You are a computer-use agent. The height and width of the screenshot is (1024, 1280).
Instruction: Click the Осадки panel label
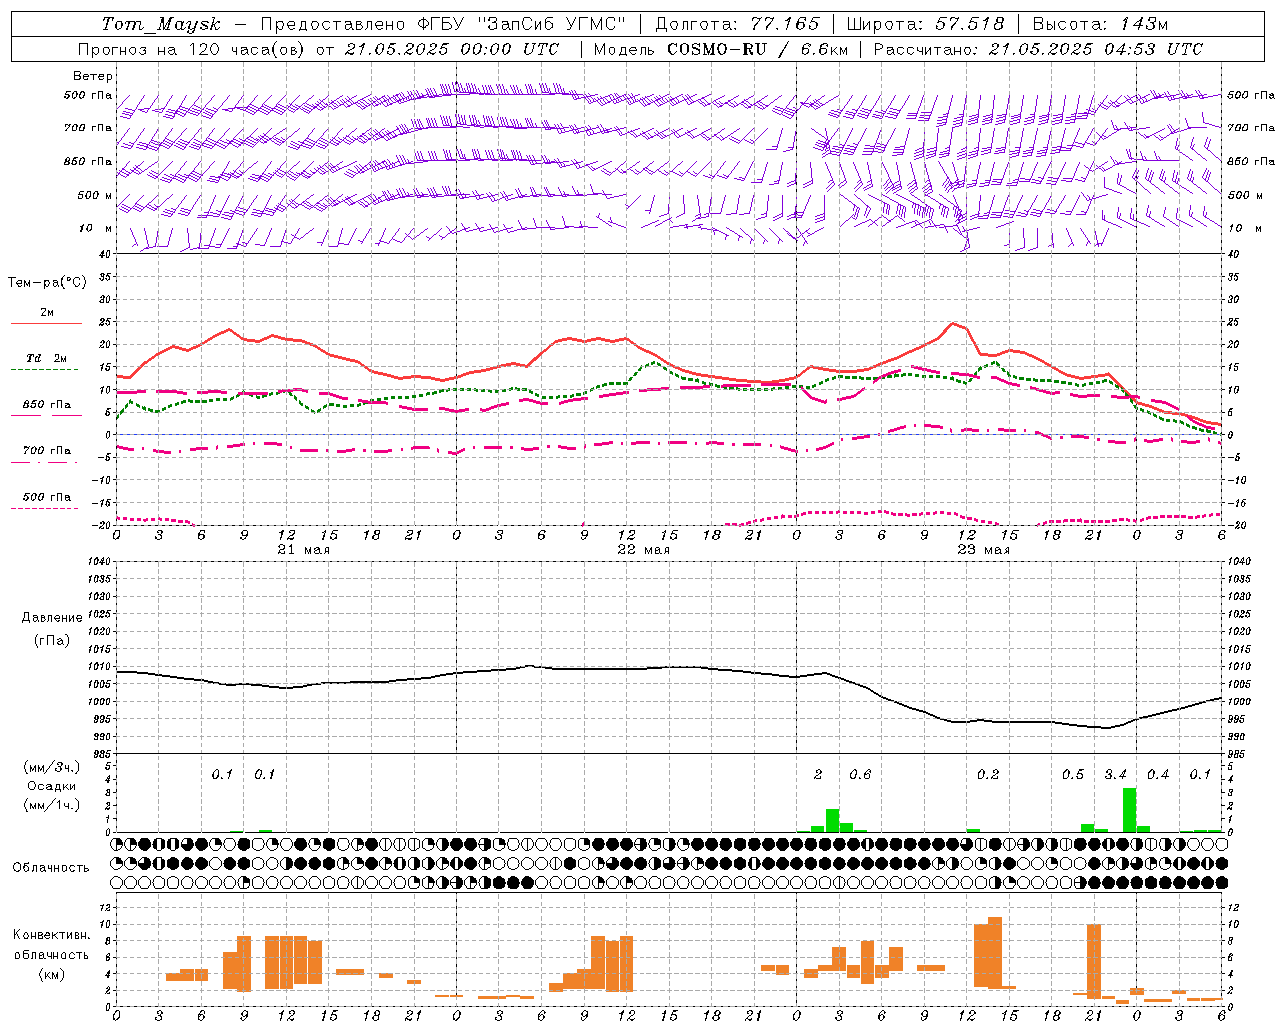pyautogui.click(x=52, y=786)
